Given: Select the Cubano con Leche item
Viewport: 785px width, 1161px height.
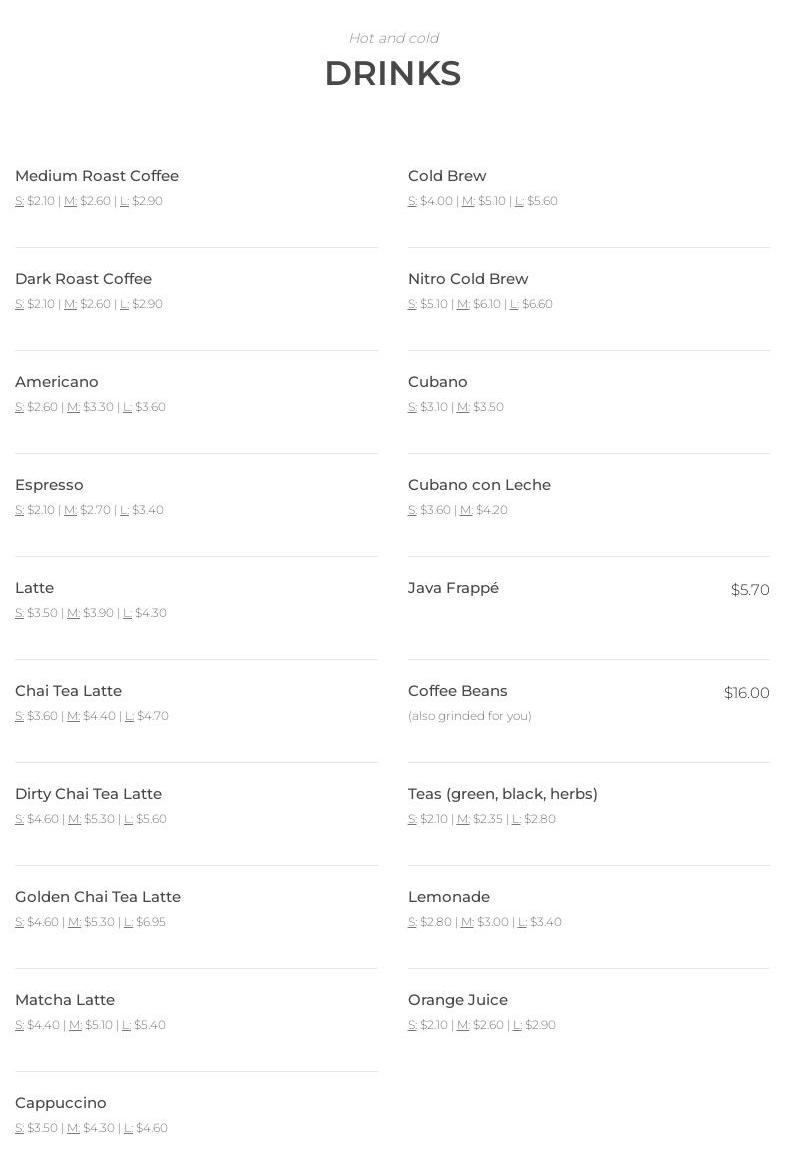Looking at the screenshot, I should pos(479,485).
